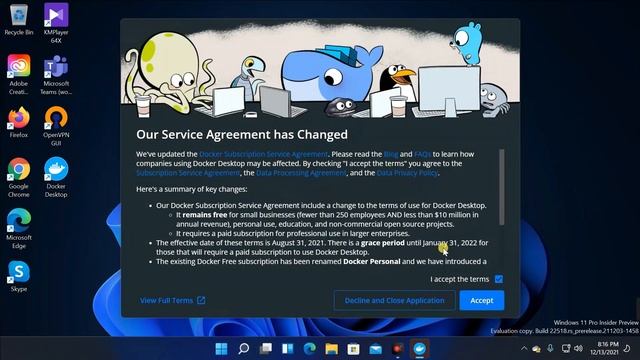Click the 'Here's a summary of key changes:' text
The image size is (640, 360).
click(191, 189)
